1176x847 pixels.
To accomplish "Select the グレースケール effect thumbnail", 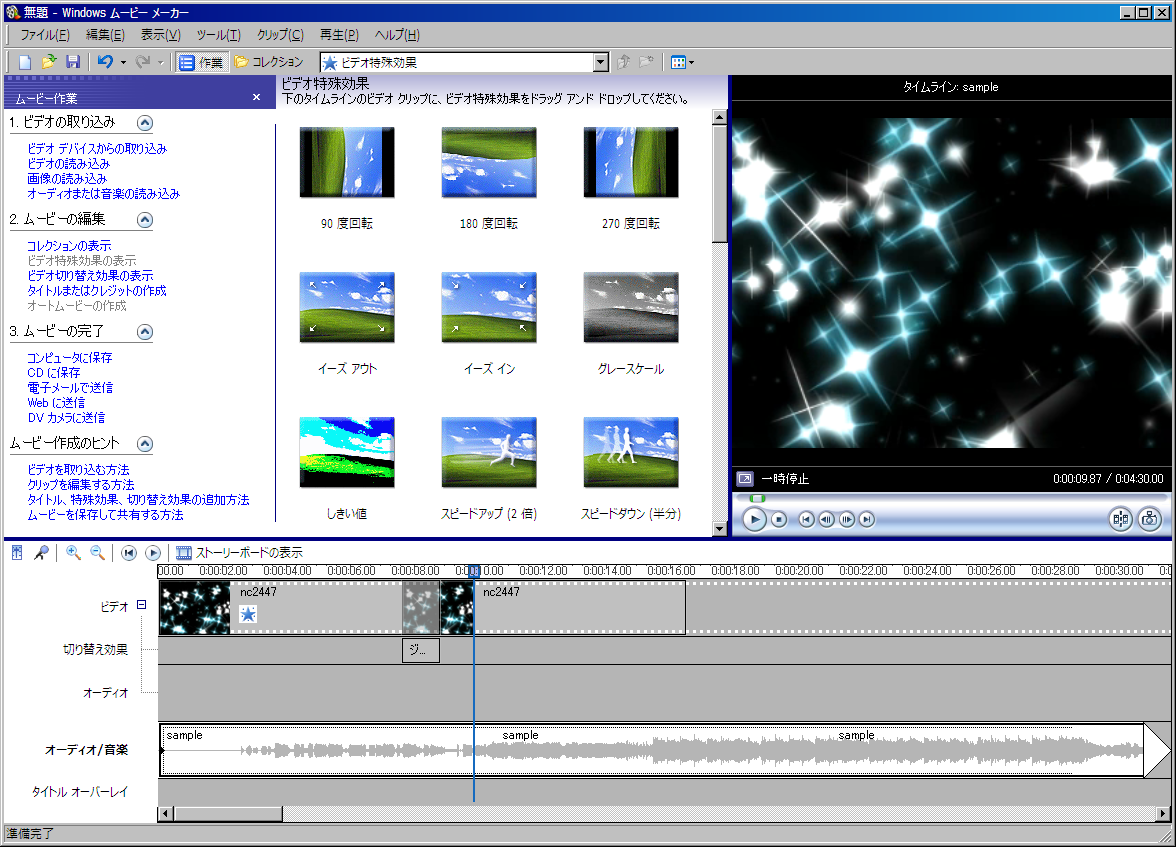I will click(x=631, y=307).
